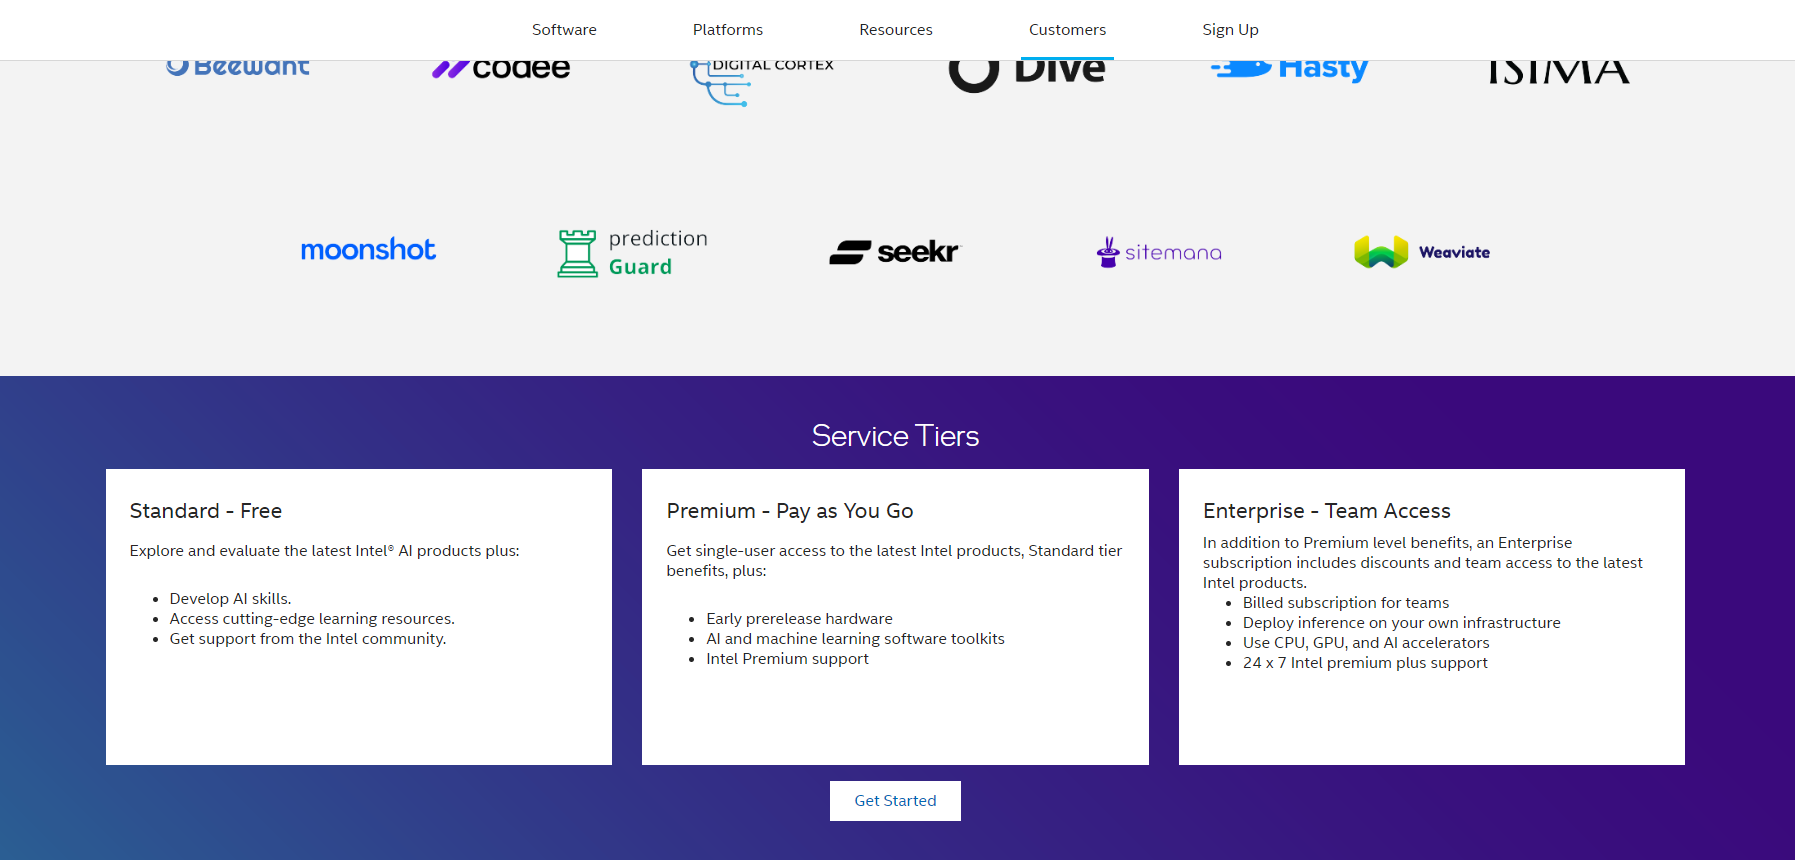
Task: Click the Hasty logo
Action: click(x=1290, y=70)
